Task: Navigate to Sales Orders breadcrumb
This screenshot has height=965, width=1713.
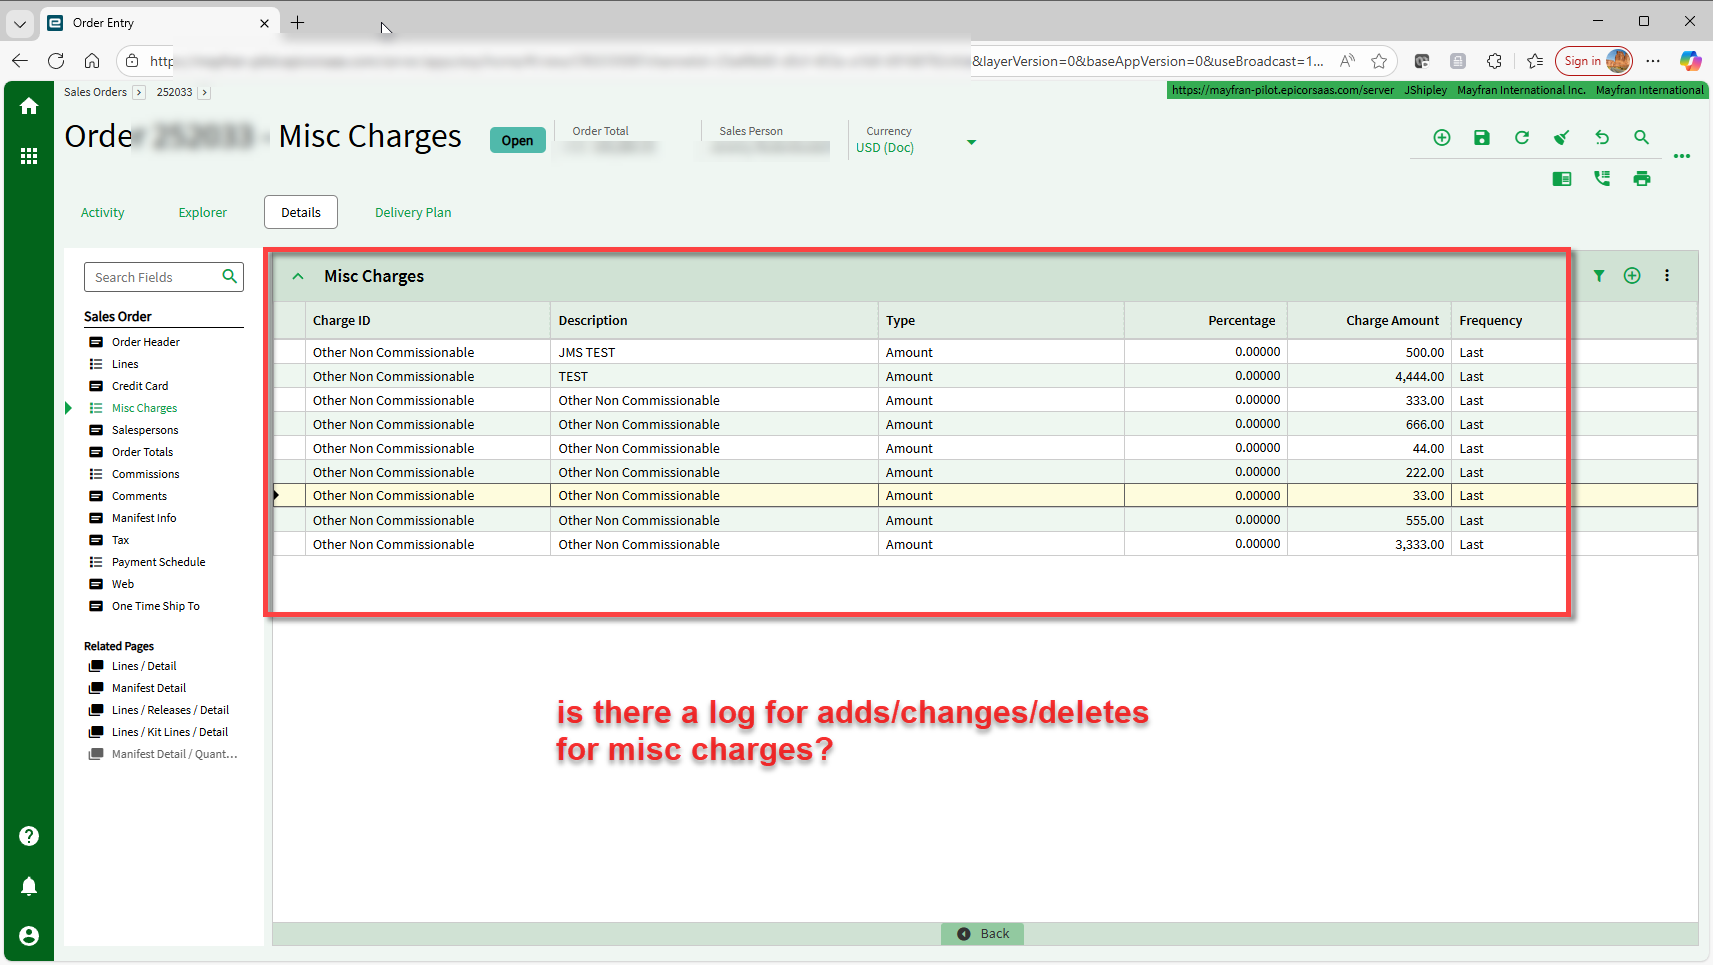Action: (x=96, y=92)
